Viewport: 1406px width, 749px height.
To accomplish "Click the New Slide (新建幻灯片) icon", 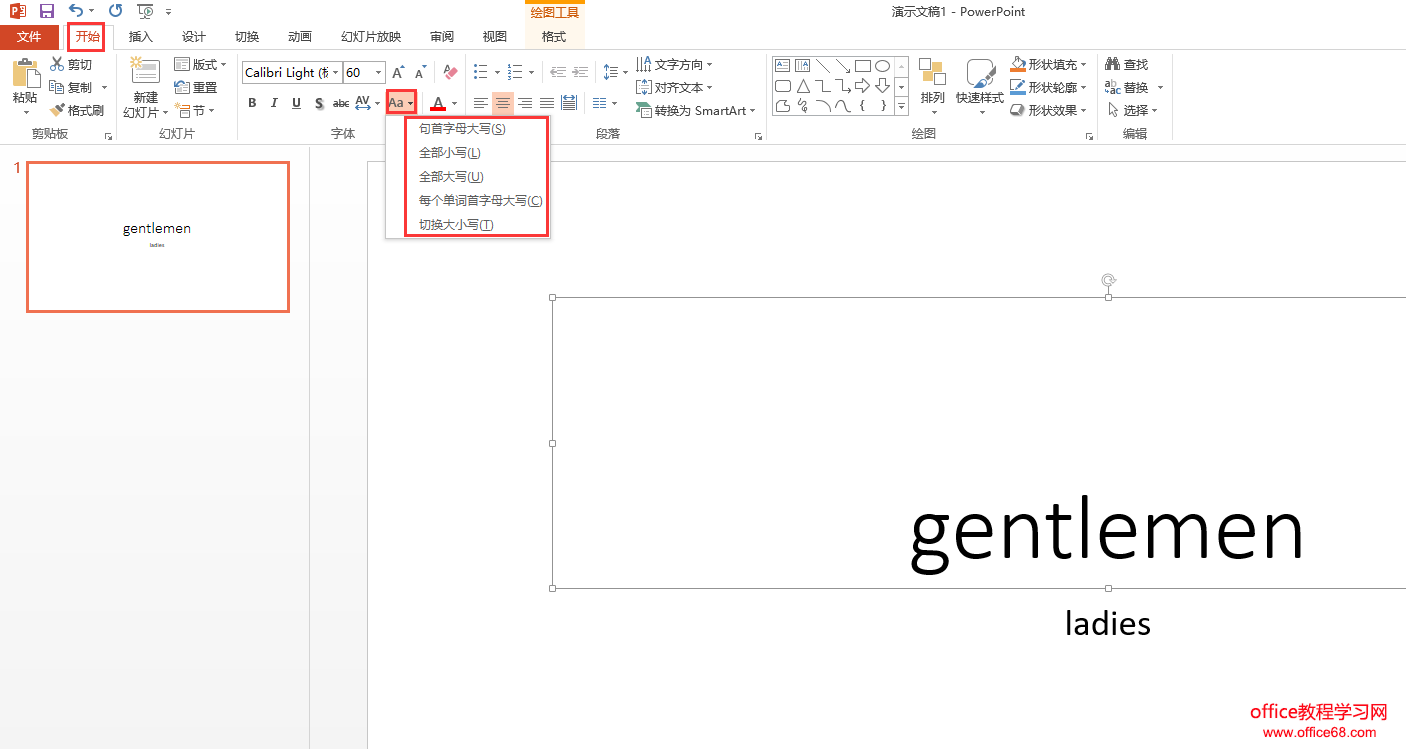I will (146, 72).
